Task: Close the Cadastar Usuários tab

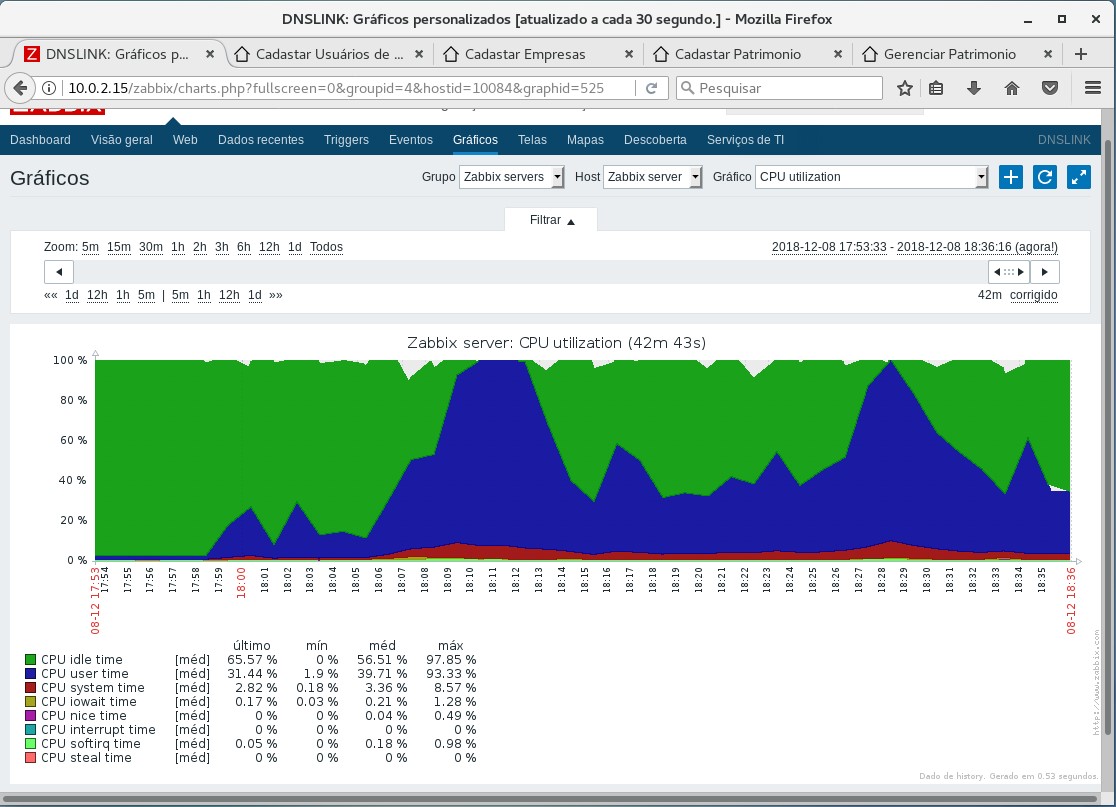Action: pyautogui.click(x=419, y=54)
